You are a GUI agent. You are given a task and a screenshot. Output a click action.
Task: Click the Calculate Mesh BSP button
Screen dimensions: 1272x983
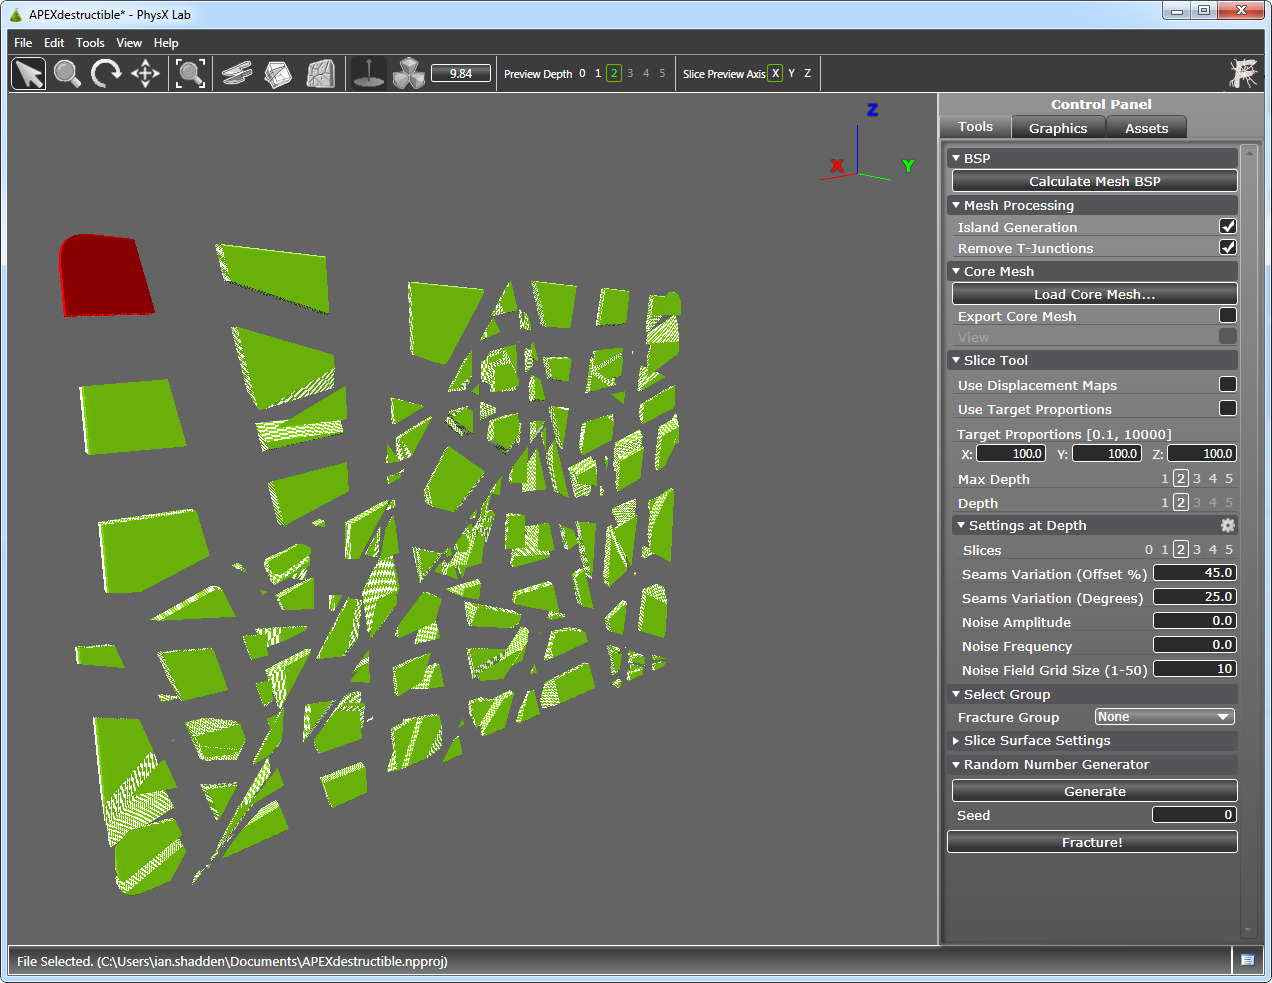coord(1094,180)
